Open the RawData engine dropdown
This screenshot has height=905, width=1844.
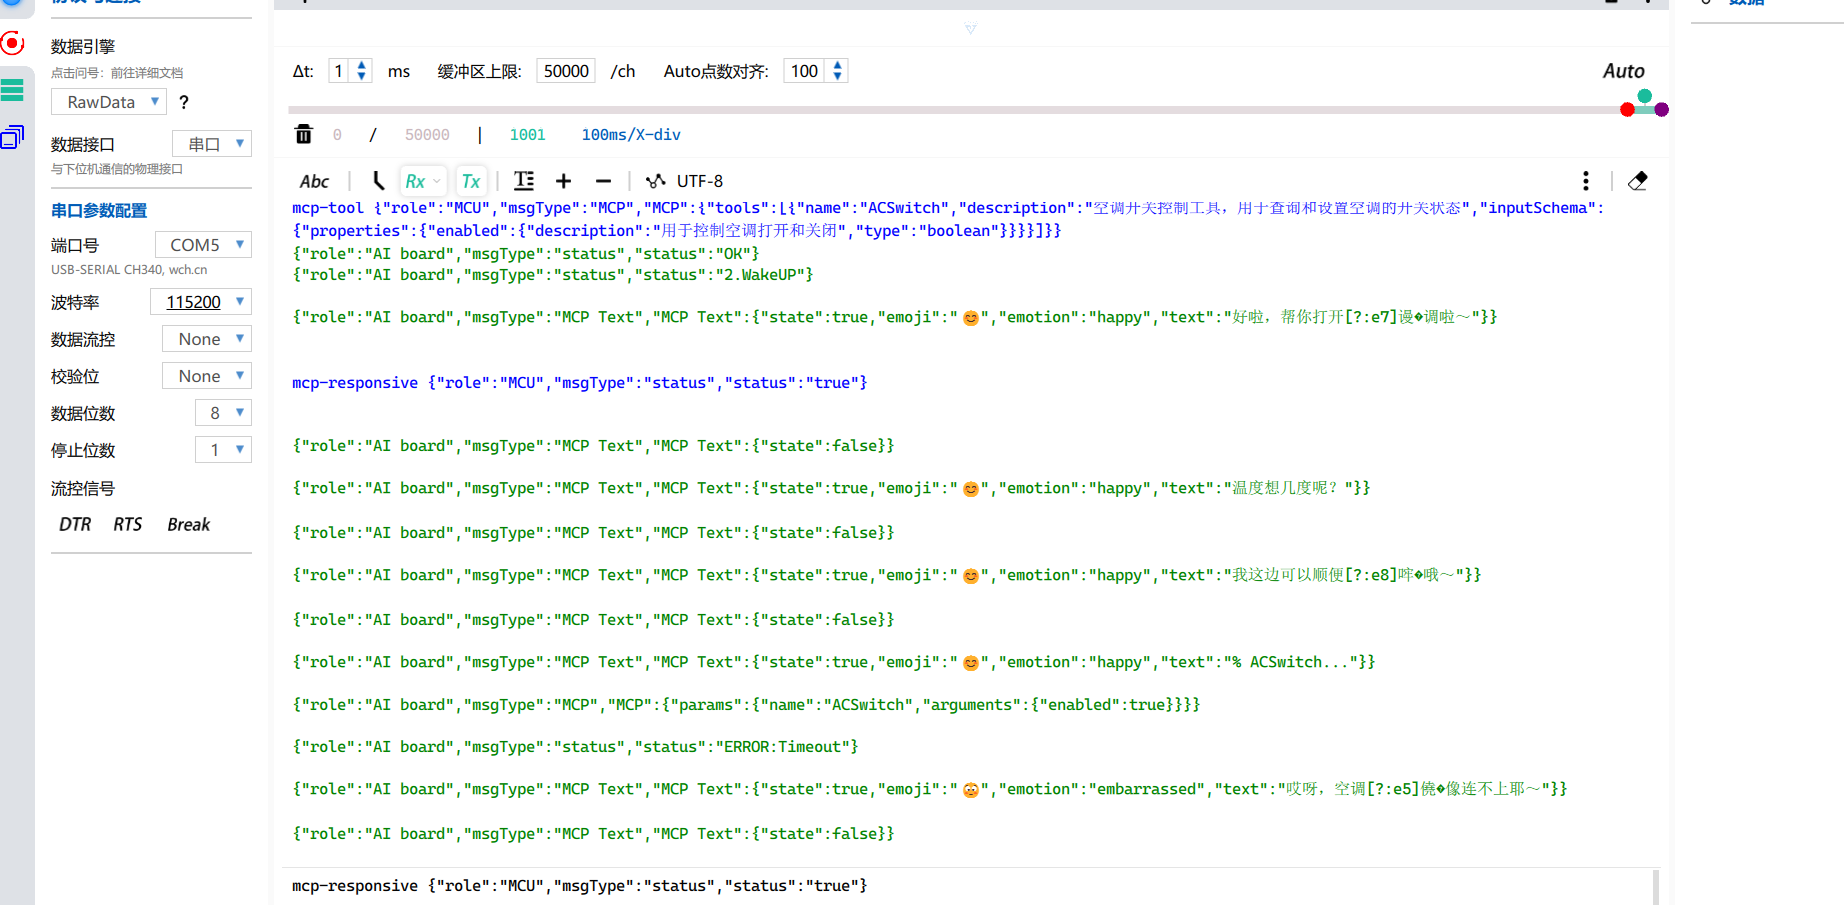(109, 102)
